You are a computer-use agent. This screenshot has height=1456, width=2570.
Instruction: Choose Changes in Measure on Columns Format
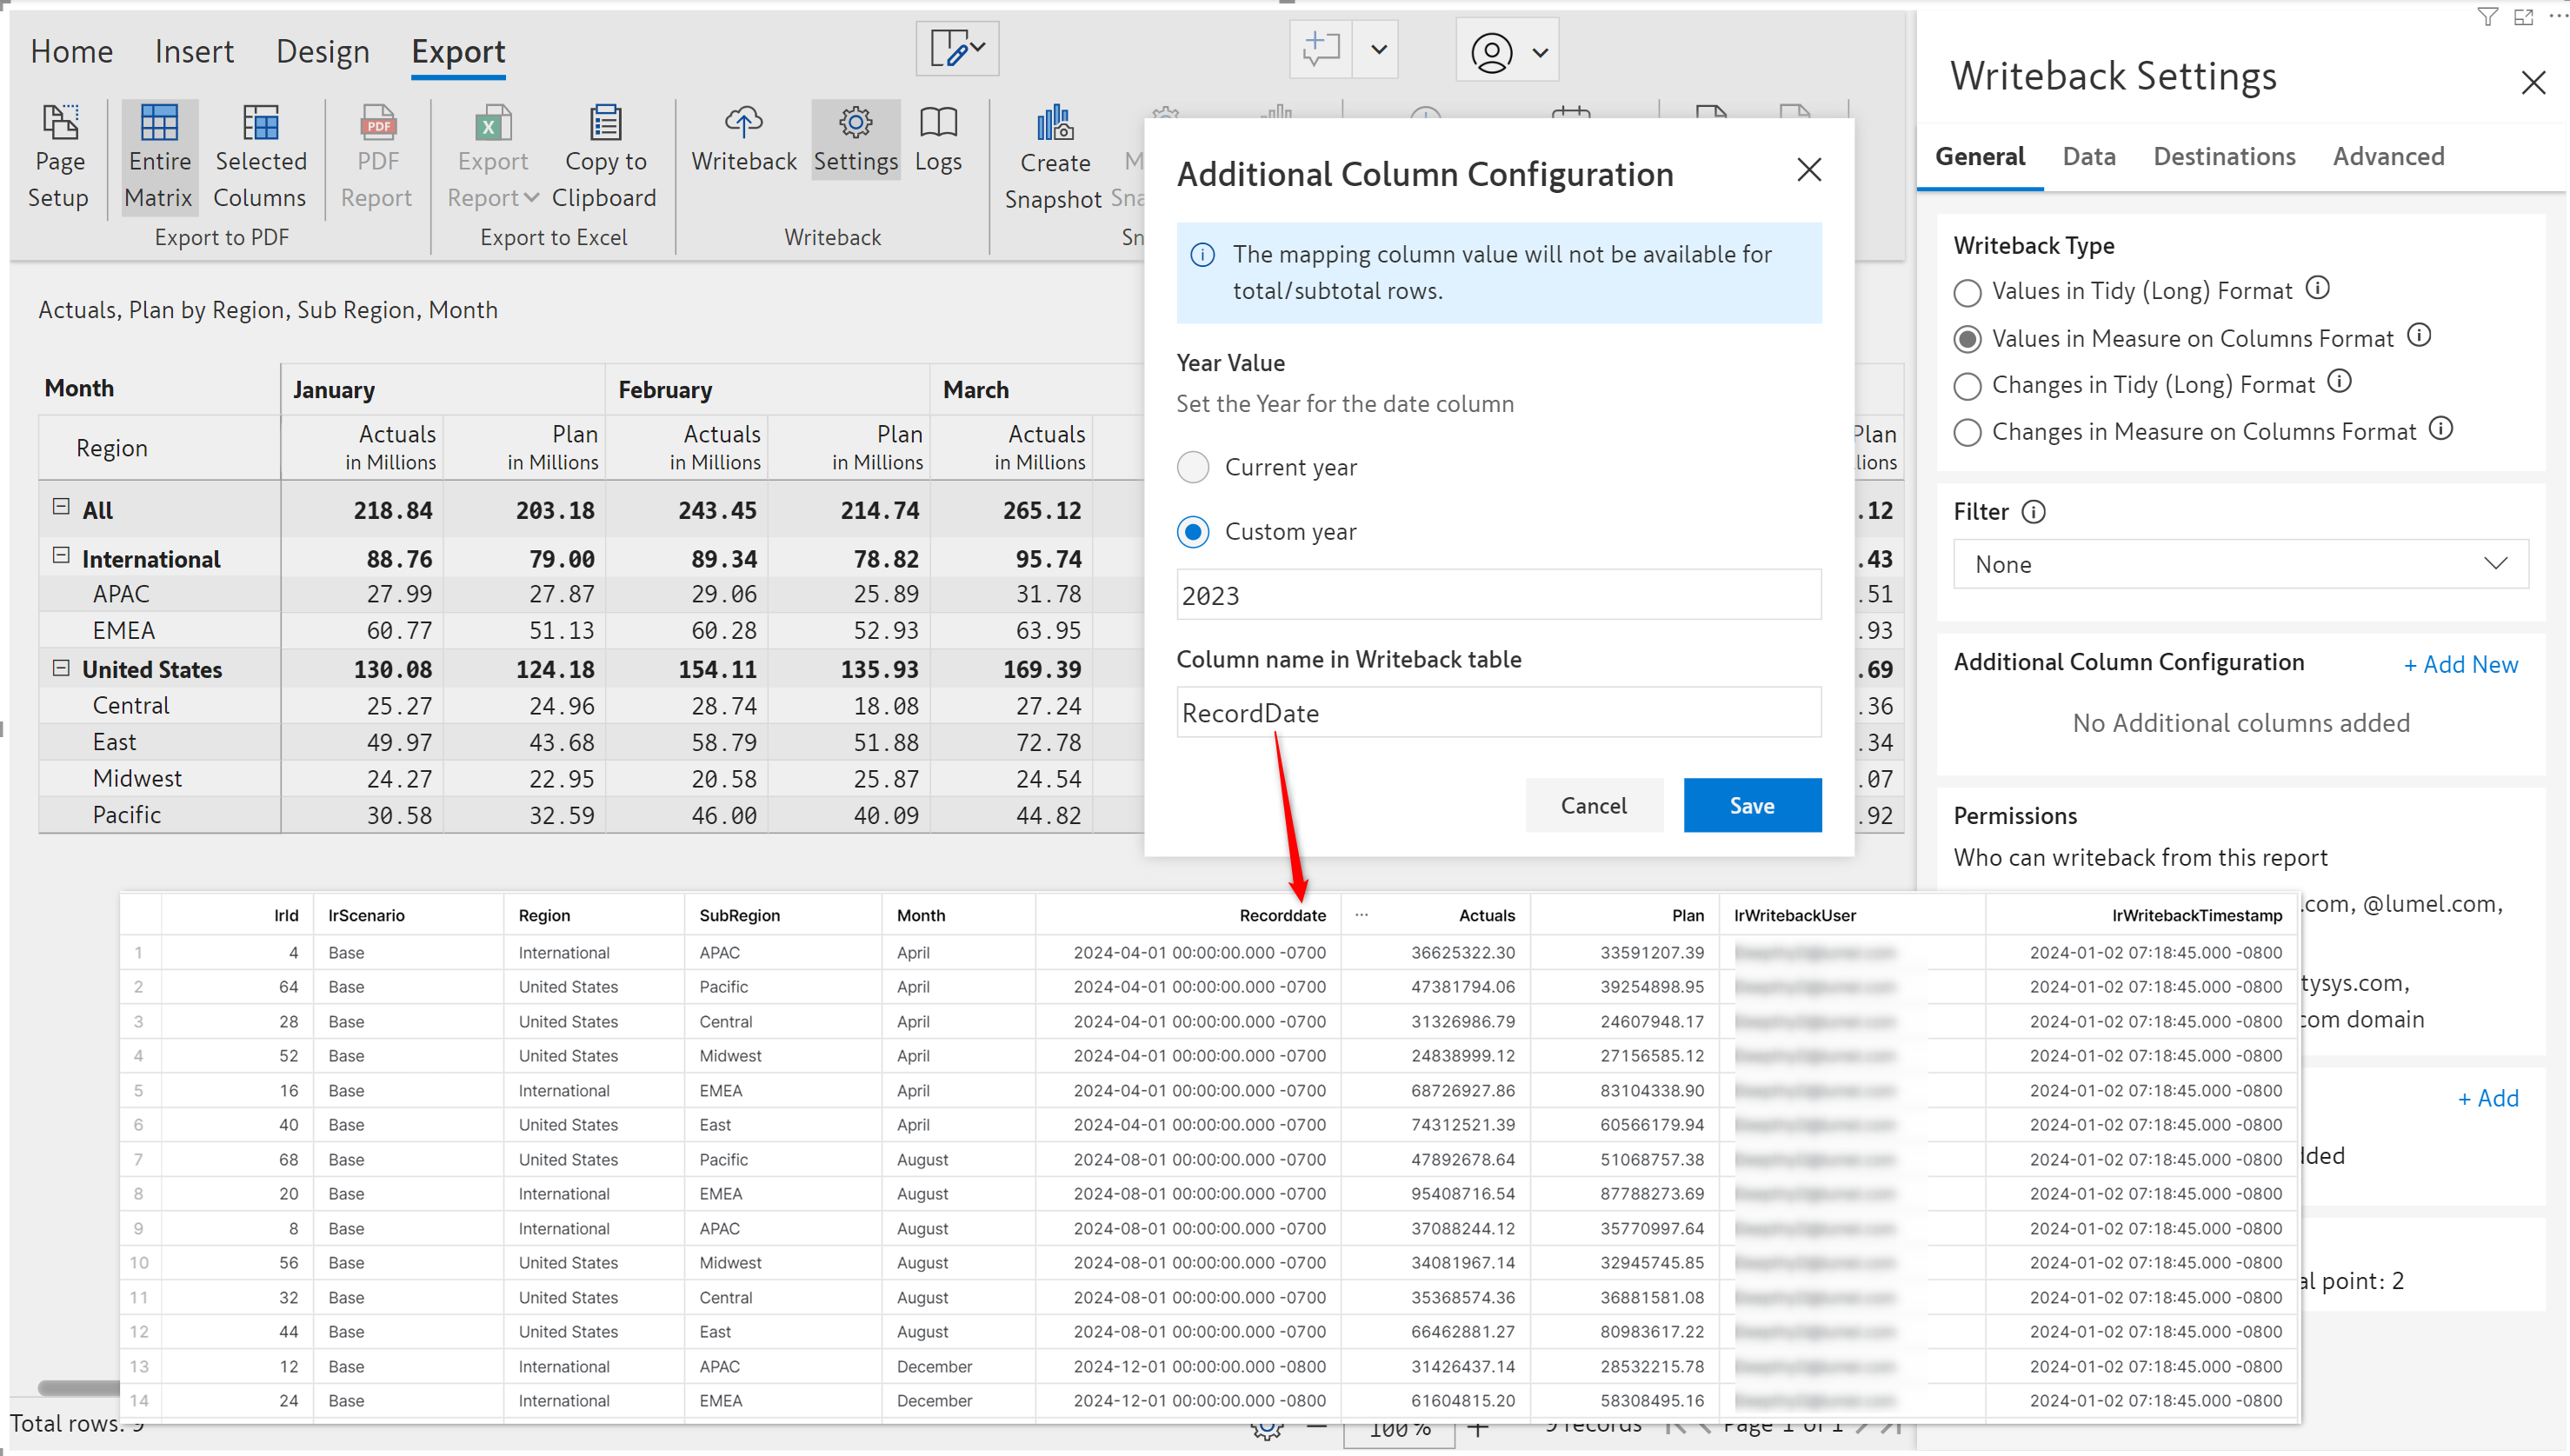(1967, 433)
